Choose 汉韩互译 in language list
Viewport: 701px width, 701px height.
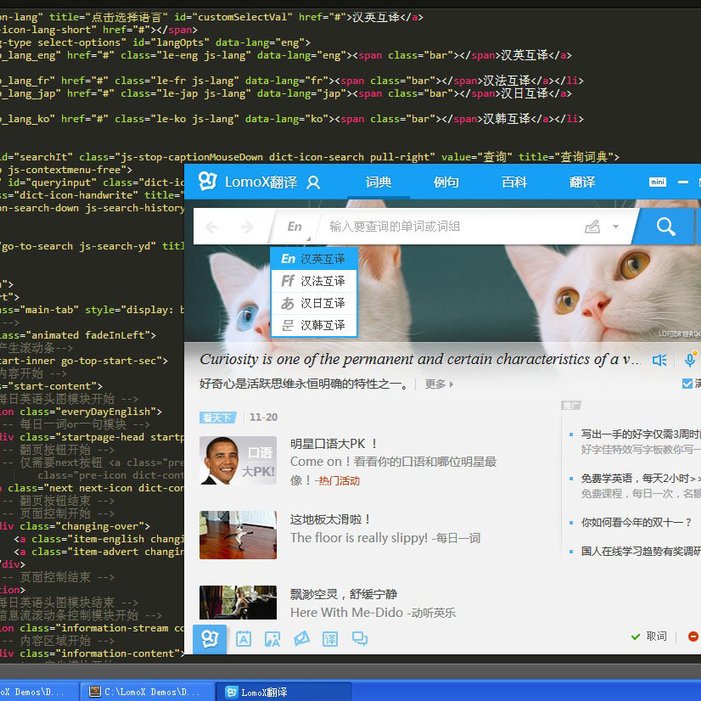[x=313, y=325]
